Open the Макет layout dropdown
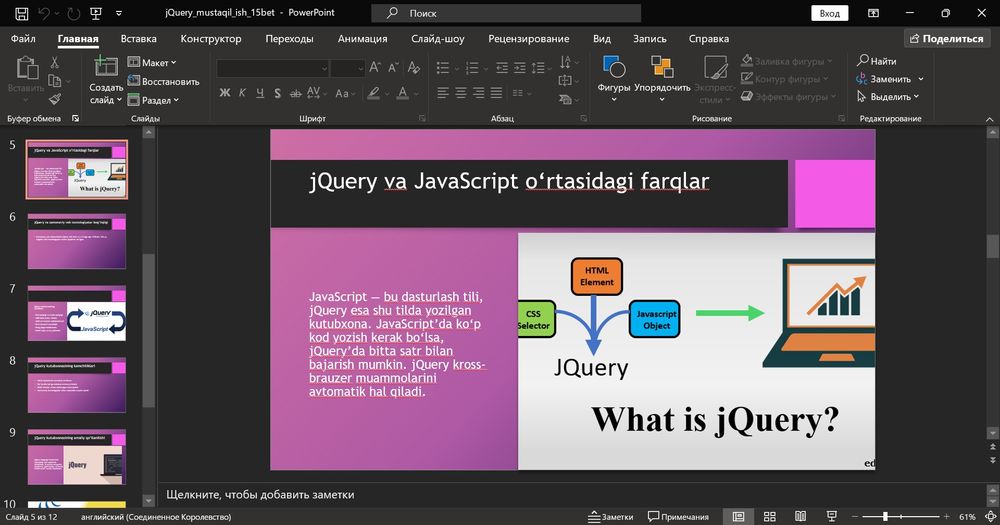Viewport: 1000px width, 525px height. (152, 63)
